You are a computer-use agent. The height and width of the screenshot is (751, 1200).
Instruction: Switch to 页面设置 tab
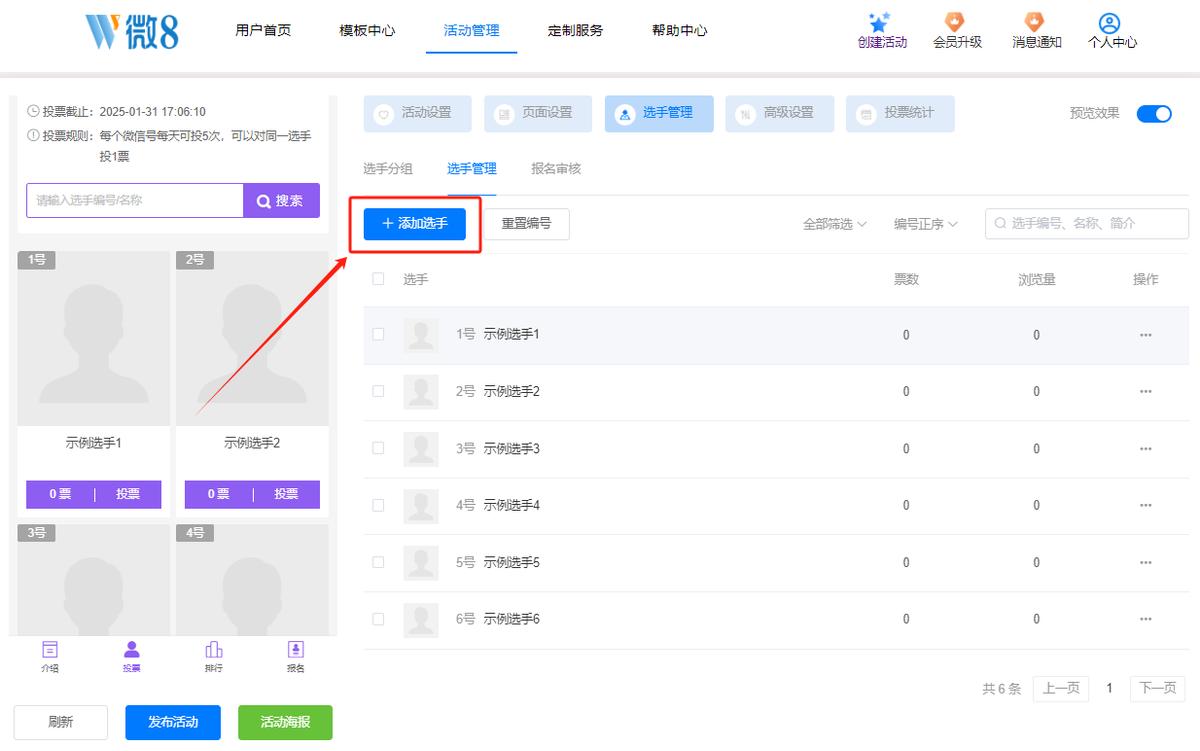(x=538, y=114)
